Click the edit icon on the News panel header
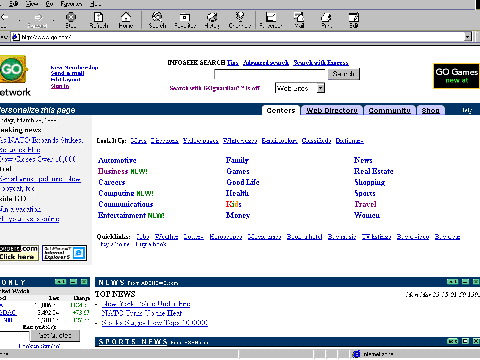Viewport: 480px width, 360px height. pyautogui.click(x=452, y=282)
